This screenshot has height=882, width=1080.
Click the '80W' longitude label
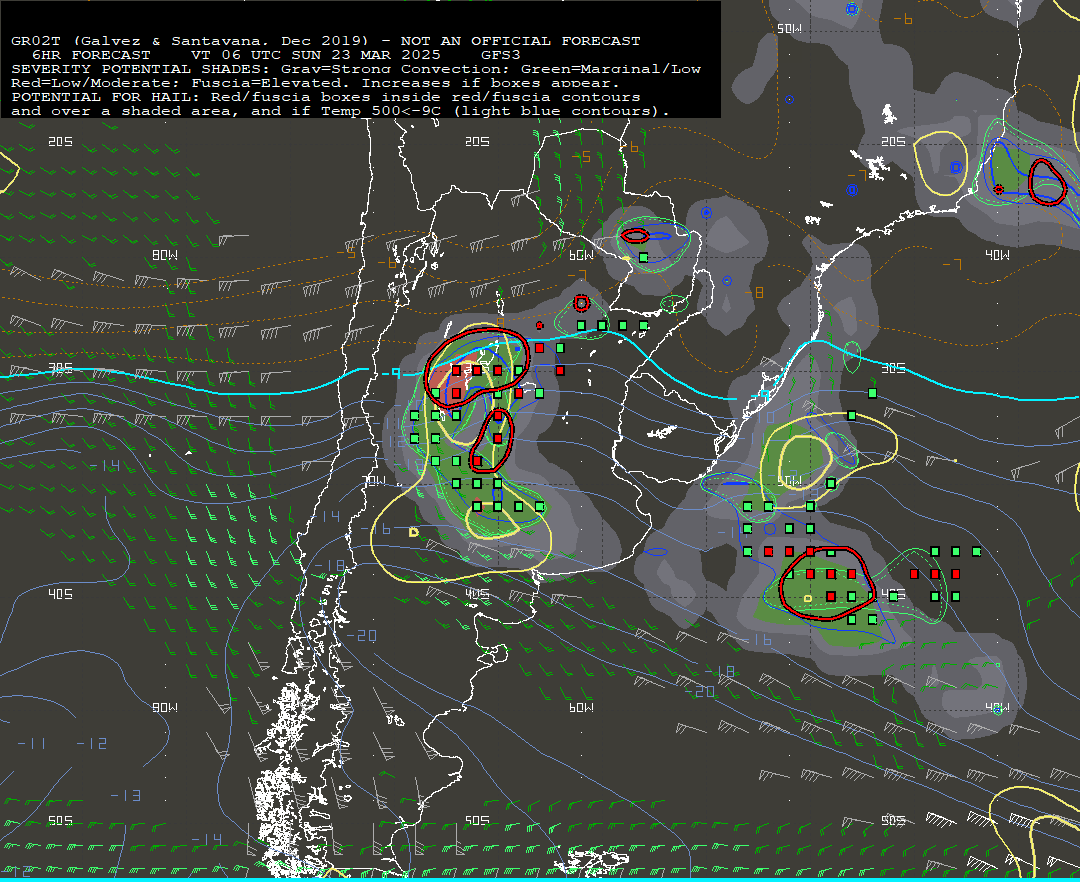(165, 255)
